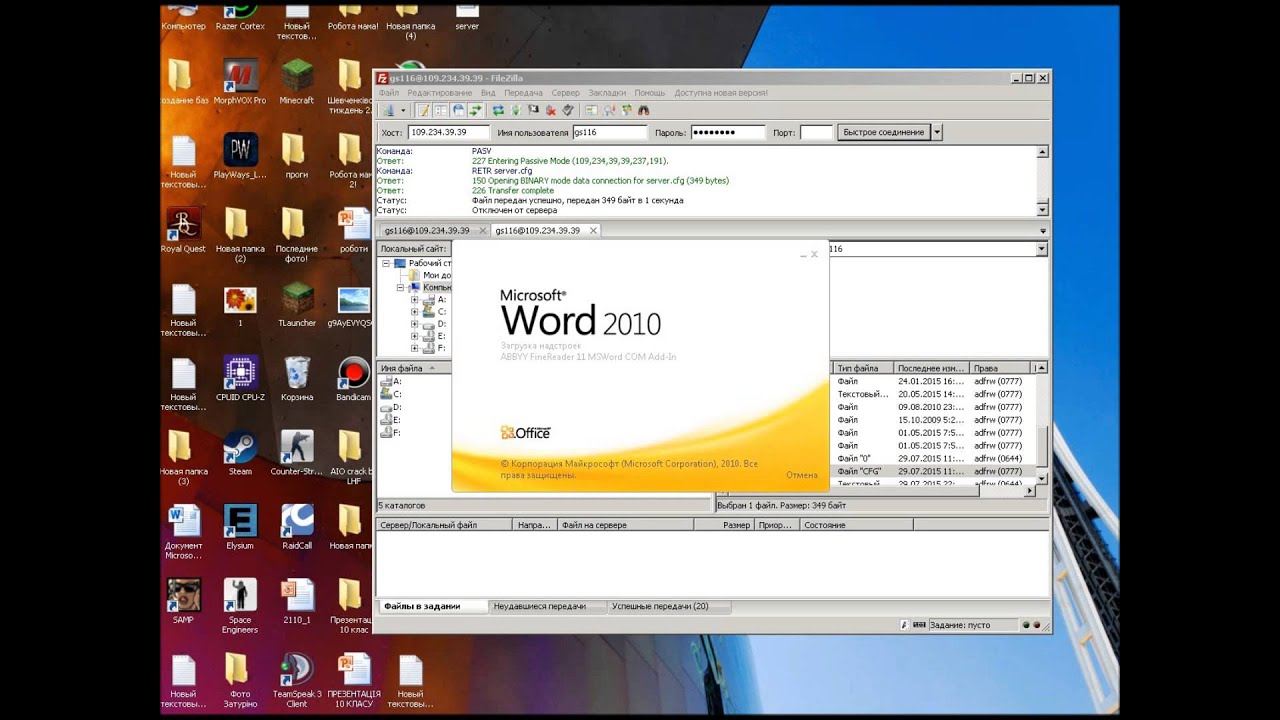
Task: Click the Быстрое соединение button
Action: click(x=883, y=132)
